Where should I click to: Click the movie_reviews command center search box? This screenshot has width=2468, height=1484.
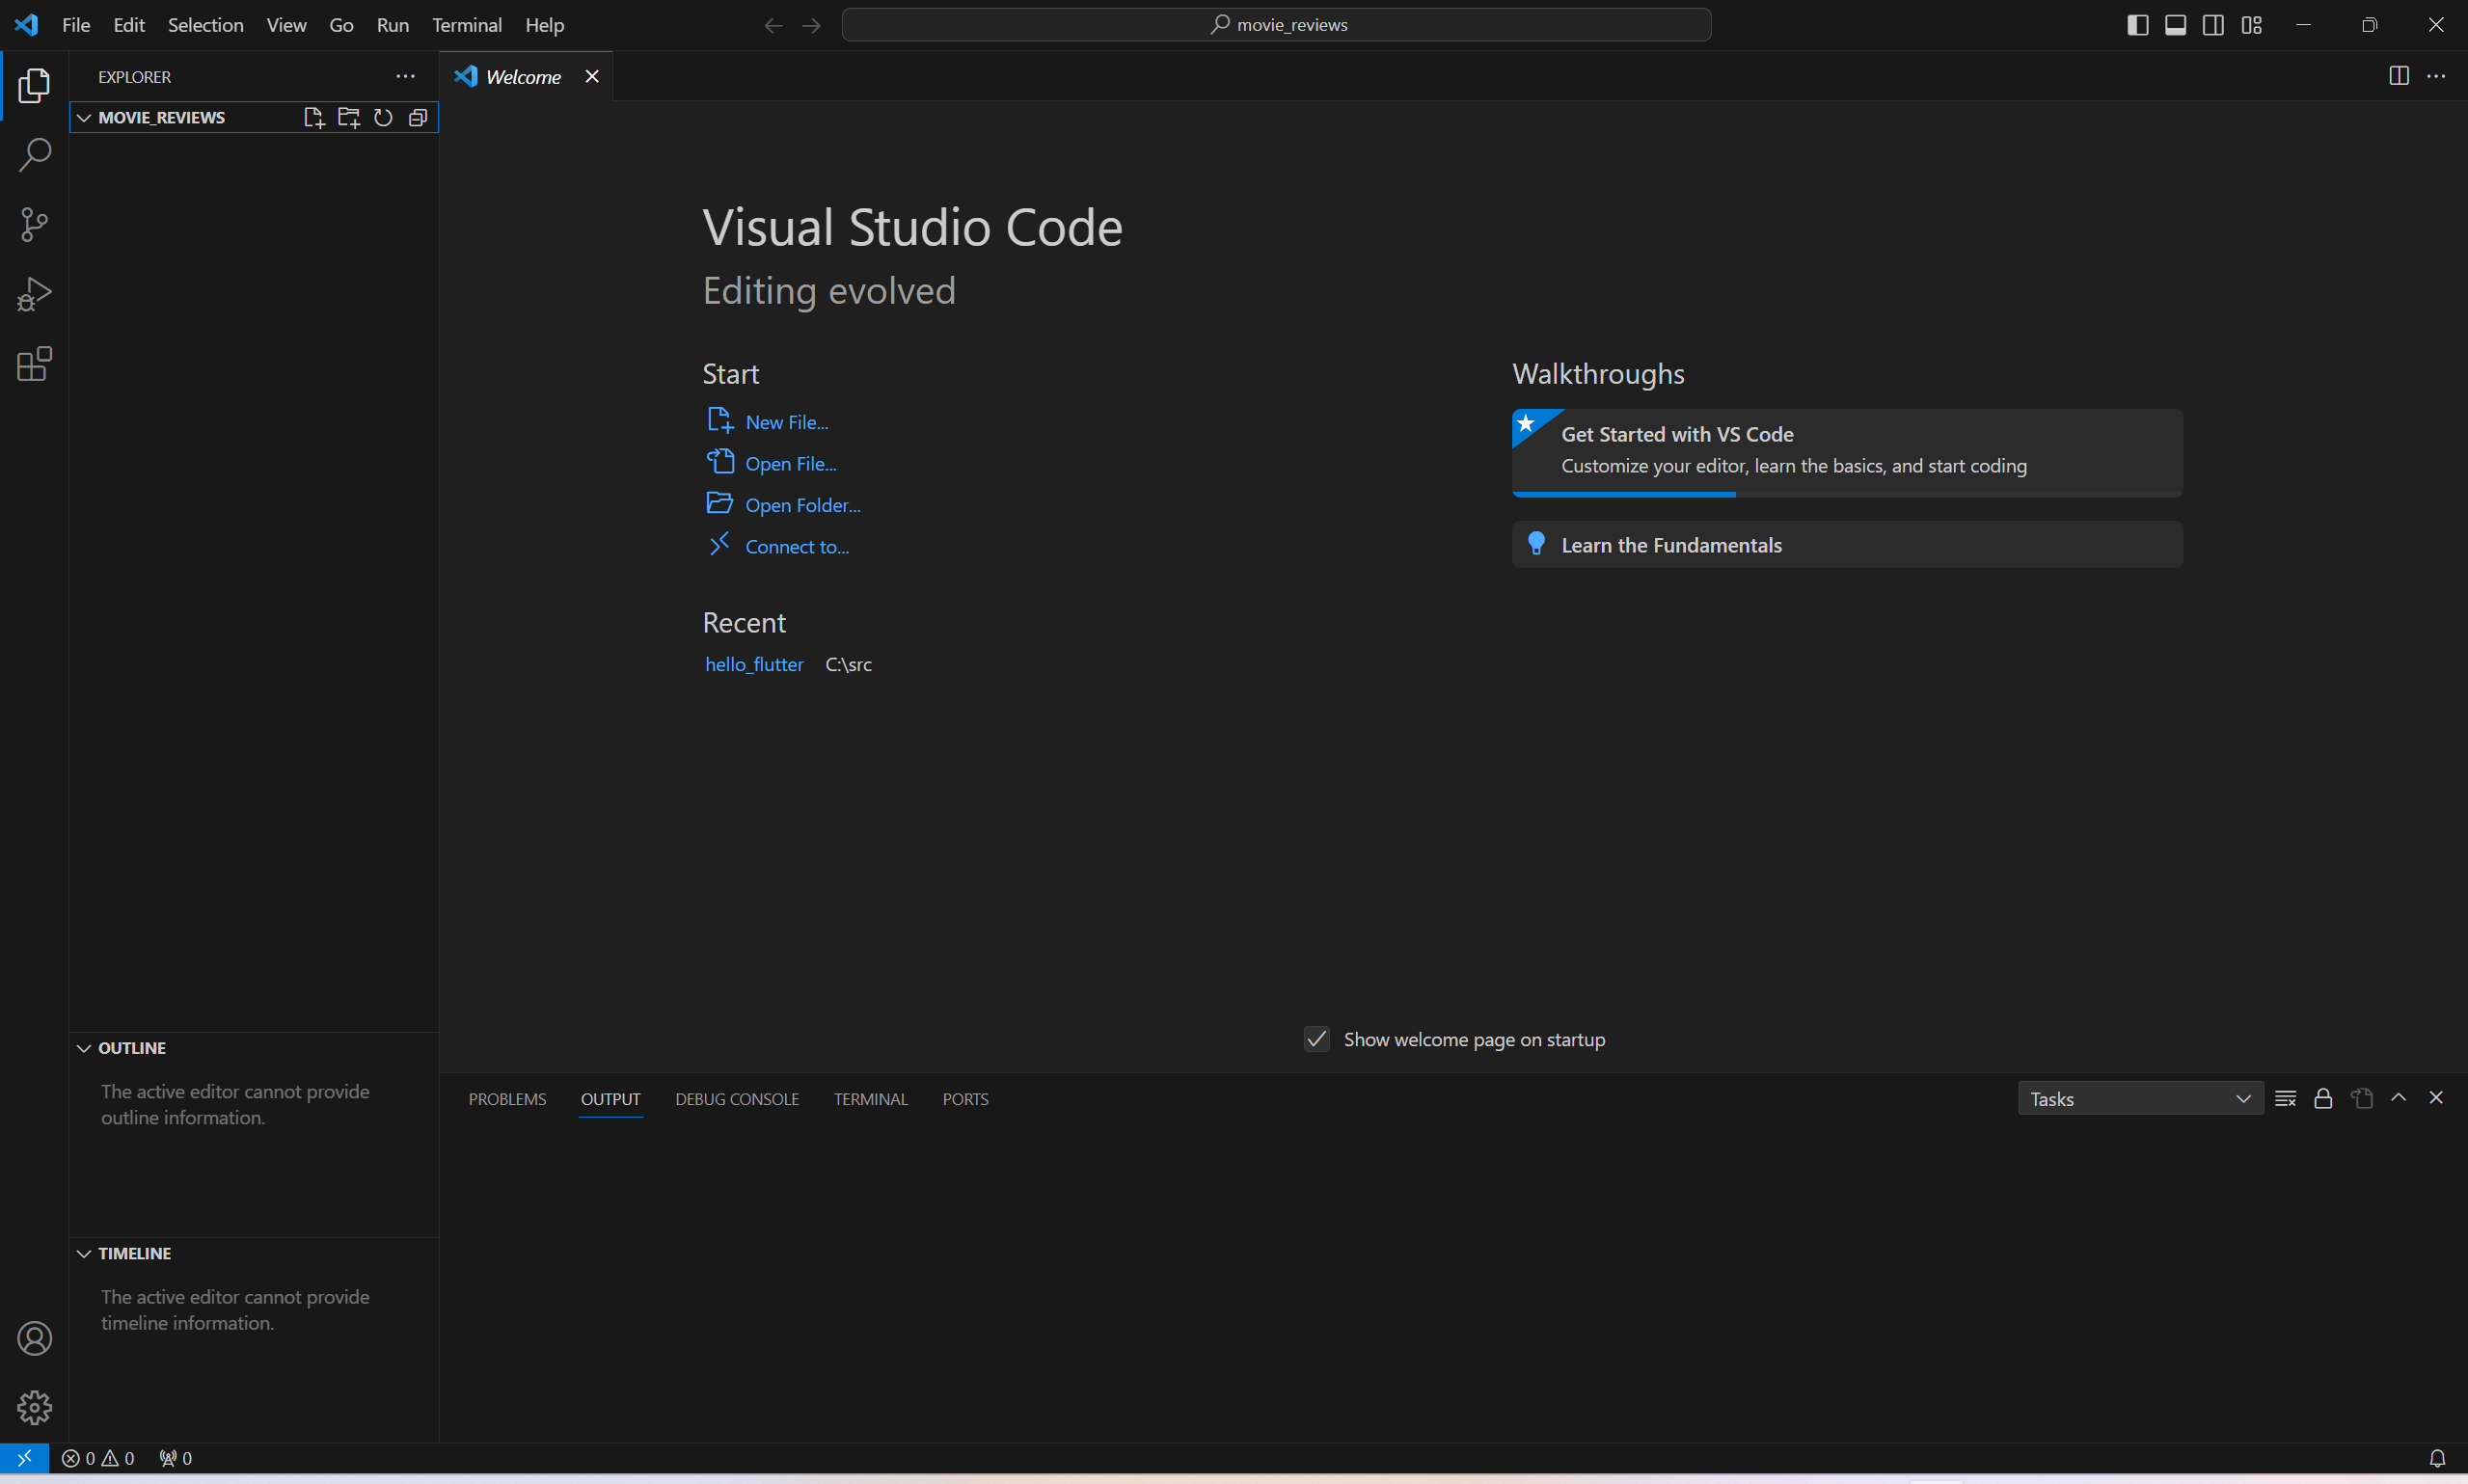click(x=1276, y=25)
